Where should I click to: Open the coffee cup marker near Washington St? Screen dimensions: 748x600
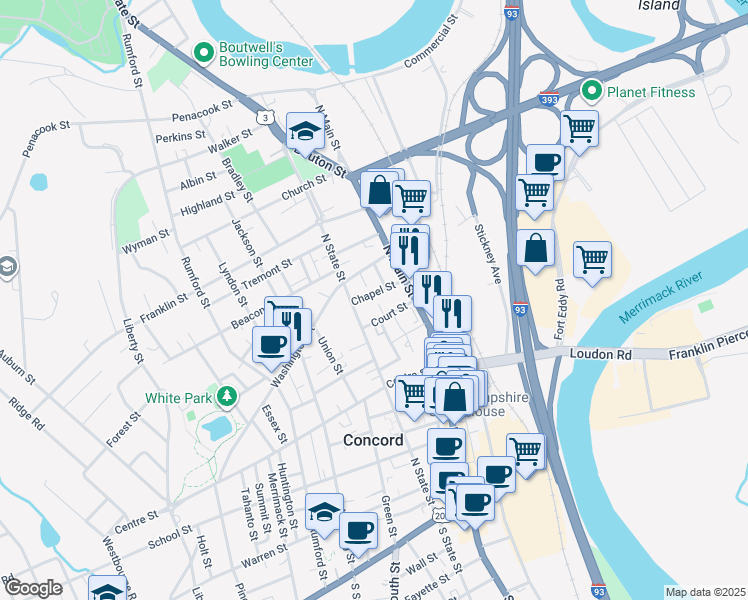tap(271, 346)
